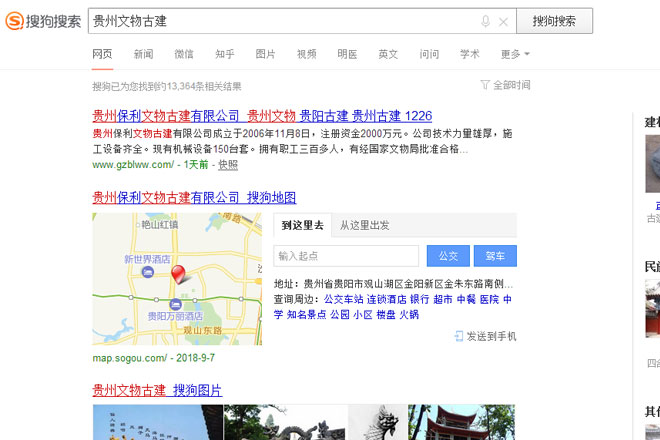This screenshot has height=440, width=660.
Task: Search nearby 医院
Action: 489,299
